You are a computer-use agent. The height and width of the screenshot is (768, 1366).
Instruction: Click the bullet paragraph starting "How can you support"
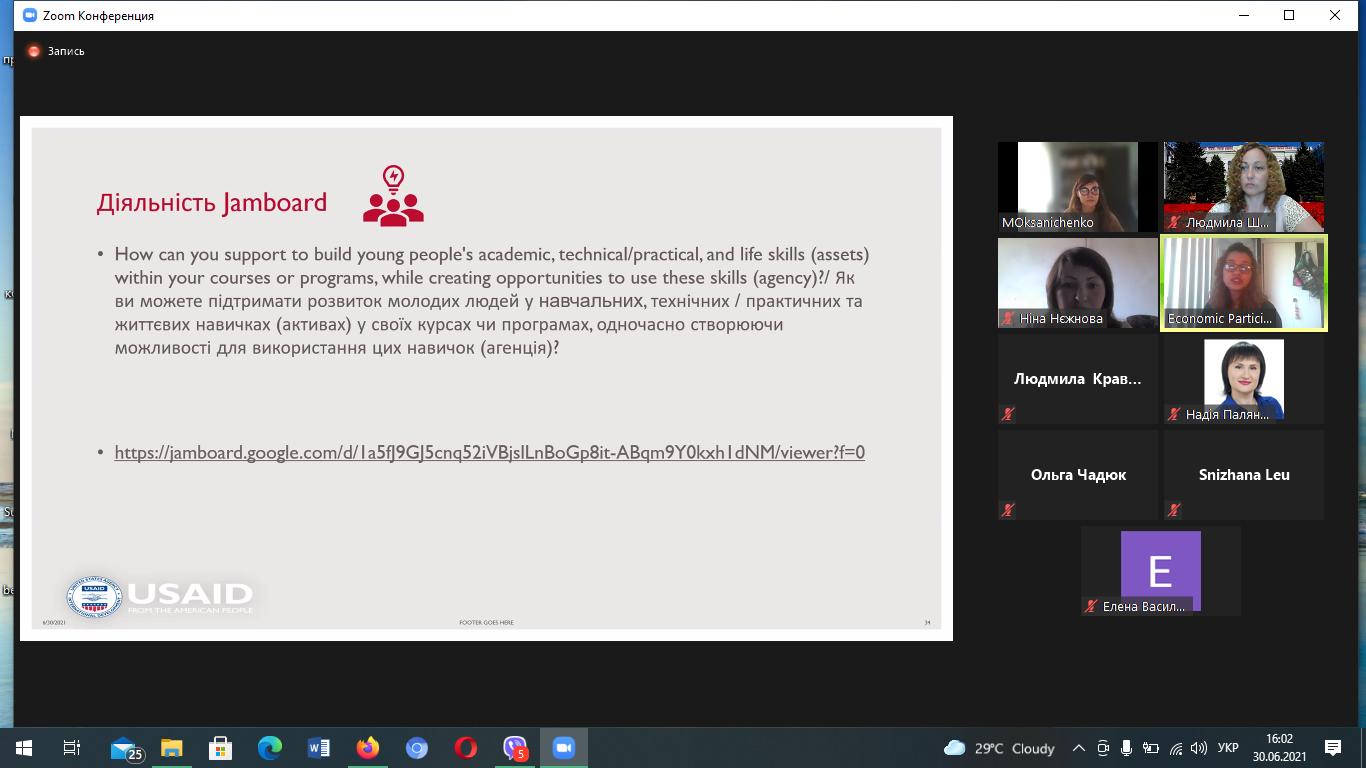[490, 301]
